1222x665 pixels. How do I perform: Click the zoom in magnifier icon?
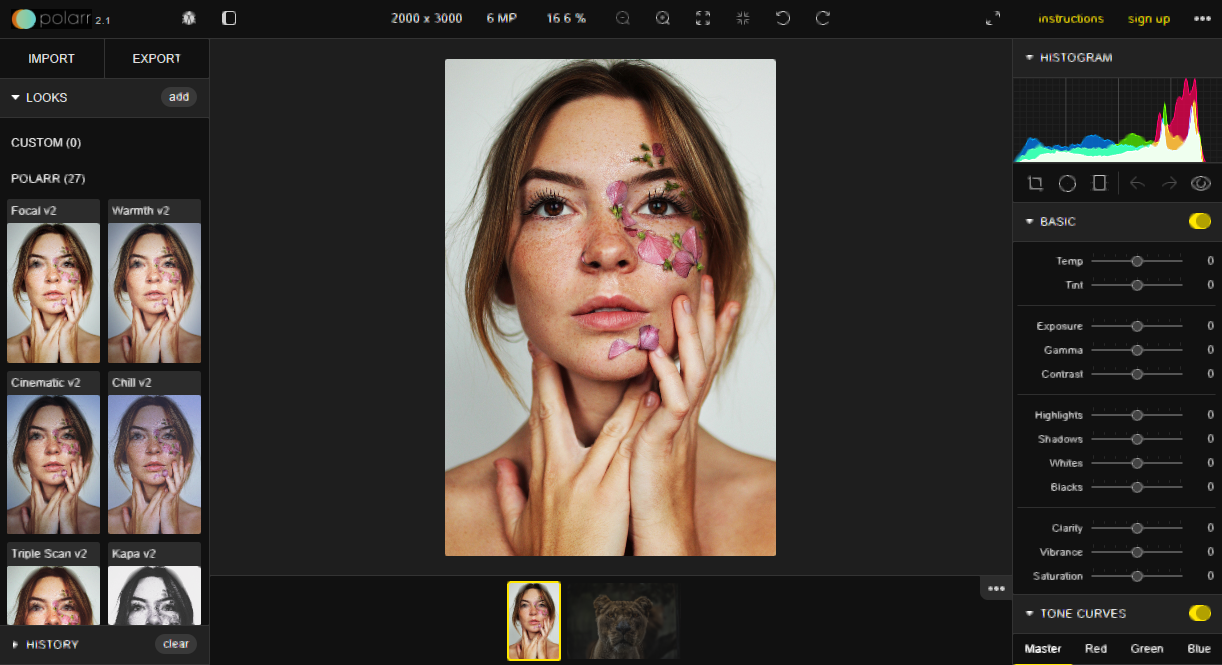[x=663, y=18]
